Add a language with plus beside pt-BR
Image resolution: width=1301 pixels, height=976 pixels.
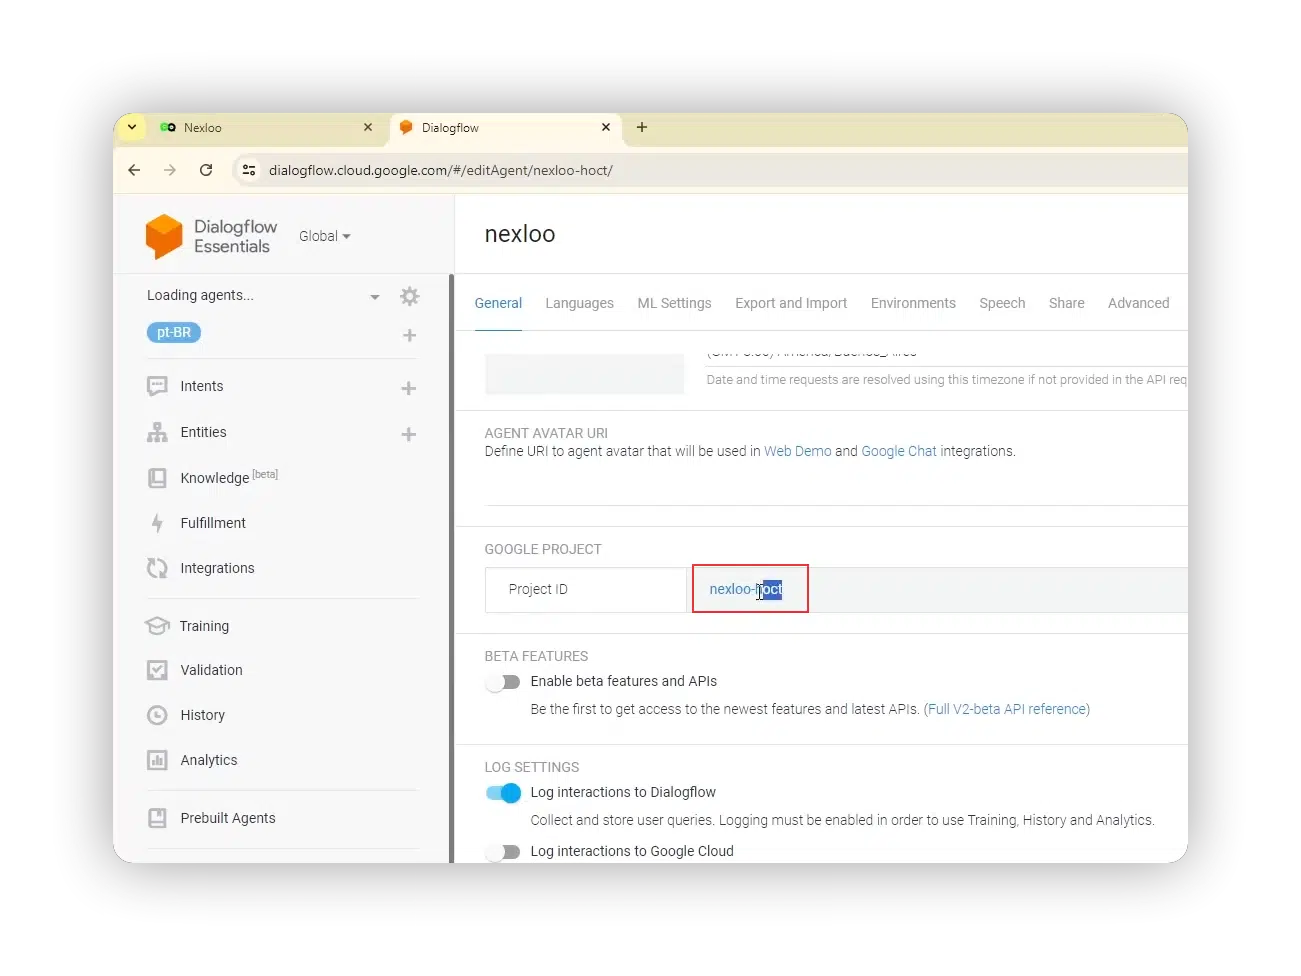[x=409, y=335]
